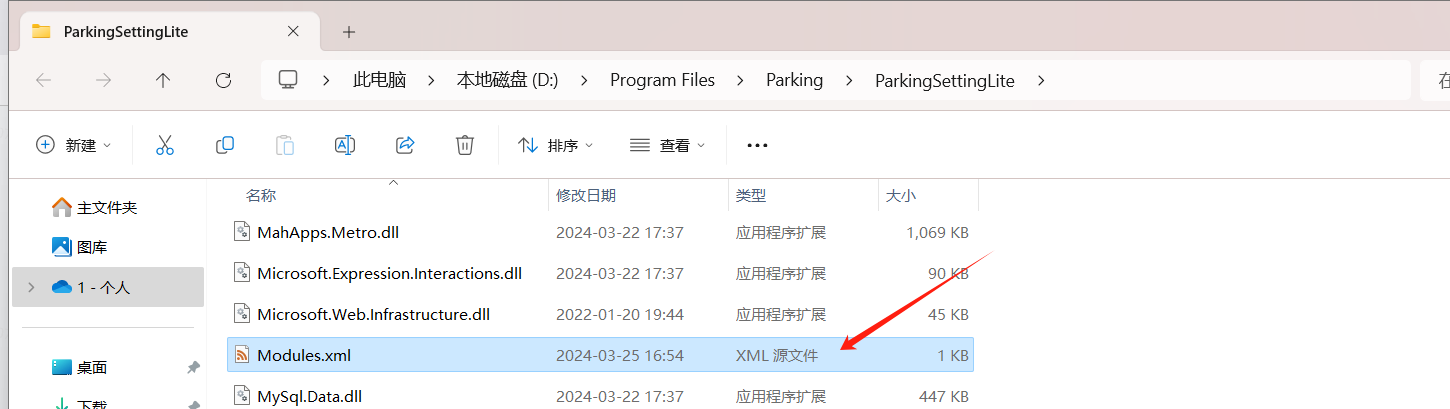The width and height of the screenshot is (1450, 409).
Task: Click the Rename icon in toolbar
Action: click(345, 145)
